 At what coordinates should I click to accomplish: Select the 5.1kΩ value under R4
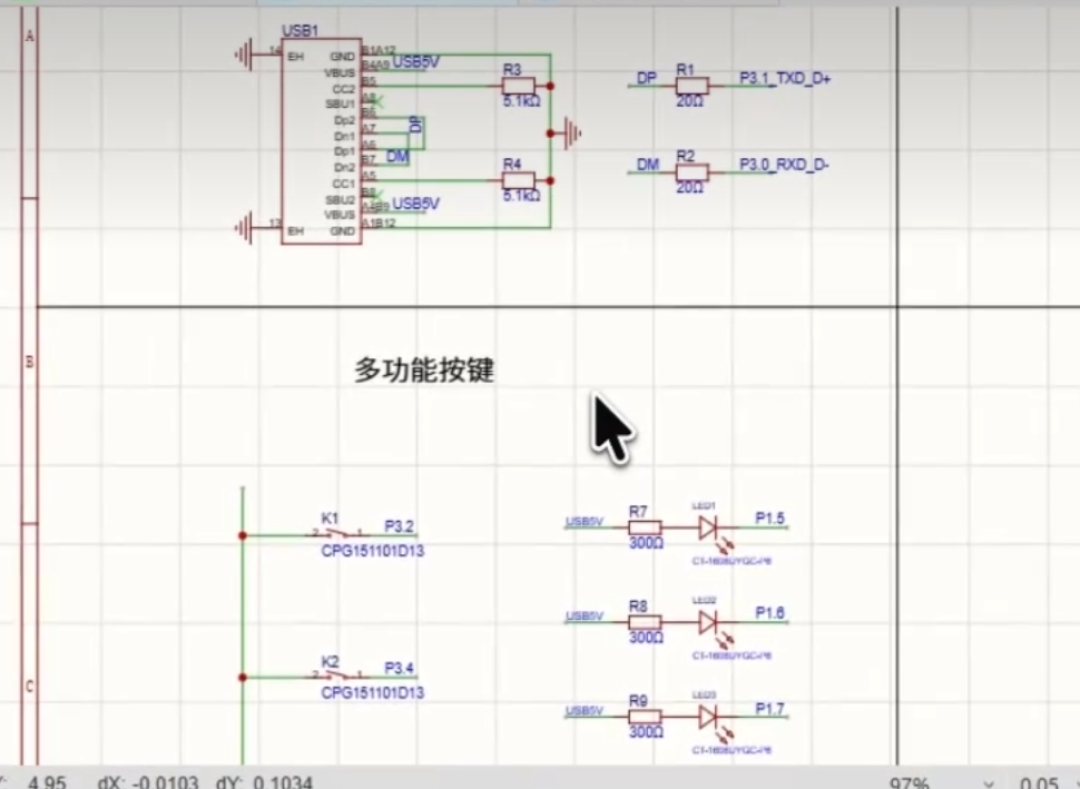(x=521, y=196)
